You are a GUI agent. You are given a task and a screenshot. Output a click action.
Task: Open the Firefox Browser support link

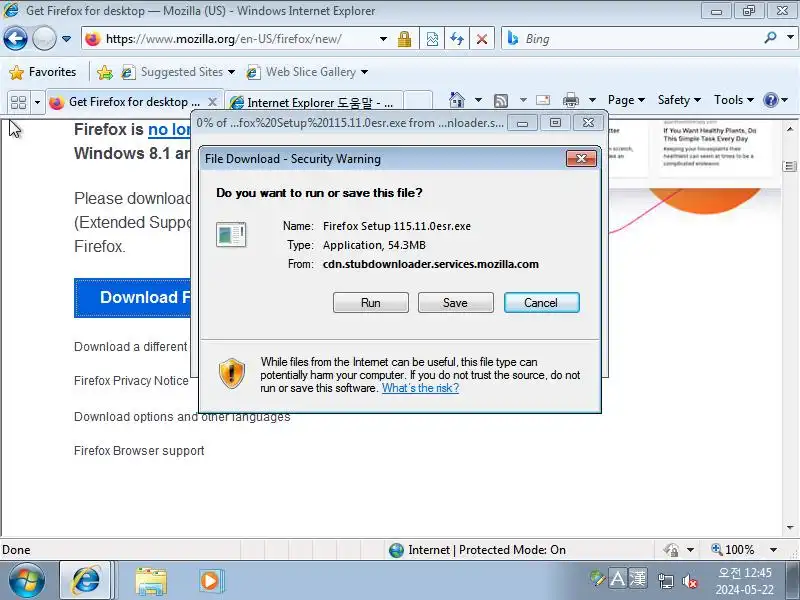139,451
